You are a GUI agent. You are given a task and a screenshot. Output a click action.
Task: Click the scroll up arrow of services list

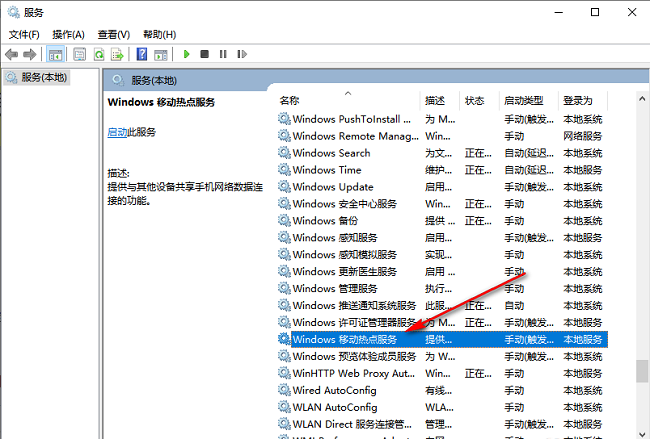point(642,99)
